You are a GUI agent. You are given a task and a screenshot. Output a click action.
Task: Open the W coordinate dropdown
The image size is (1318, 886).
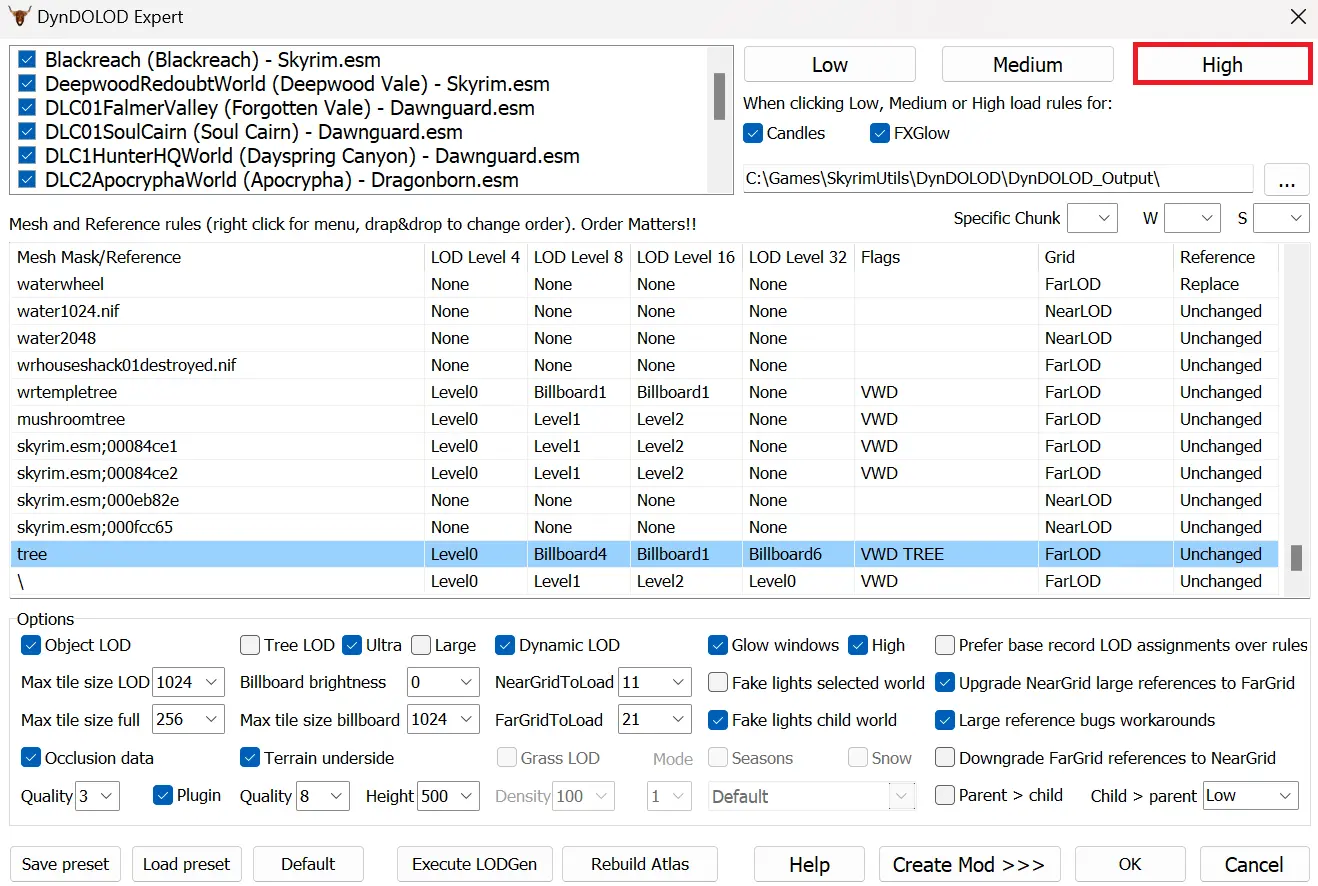(1192, 218)
